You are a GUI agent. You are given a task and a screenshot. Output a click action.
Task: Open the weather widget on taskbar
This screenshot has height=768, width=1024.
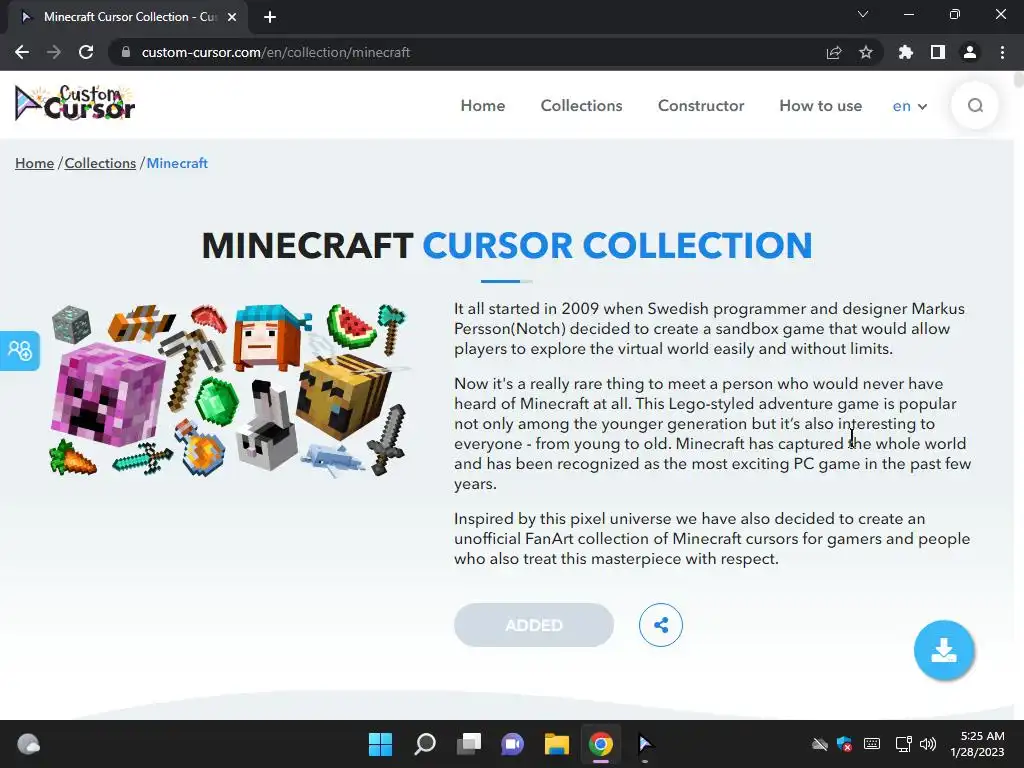(28, 744)
